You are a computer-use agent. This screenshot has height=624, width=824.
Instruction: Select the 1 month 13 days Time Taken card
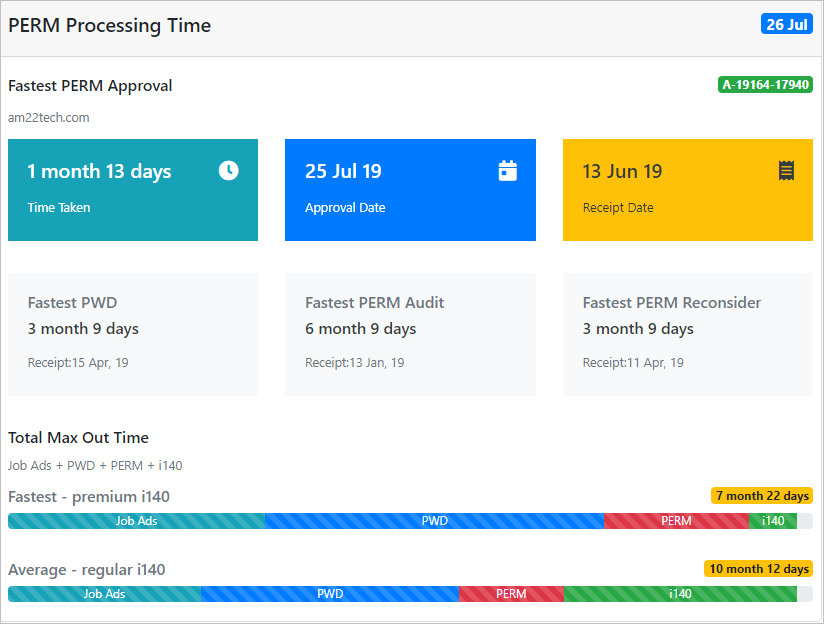133,190
